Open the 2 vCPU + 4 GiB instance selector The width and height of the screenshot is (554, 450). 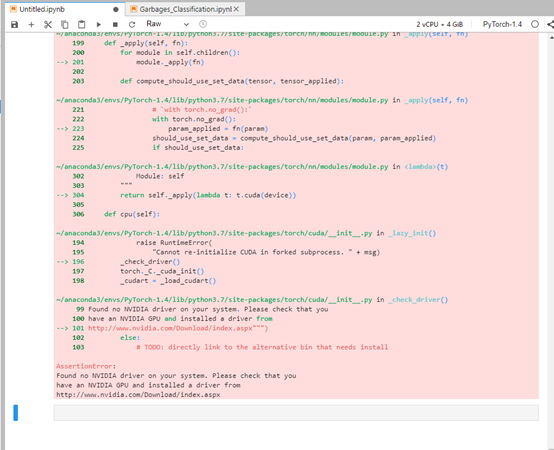pyautogui.click(x=439, y=24)
